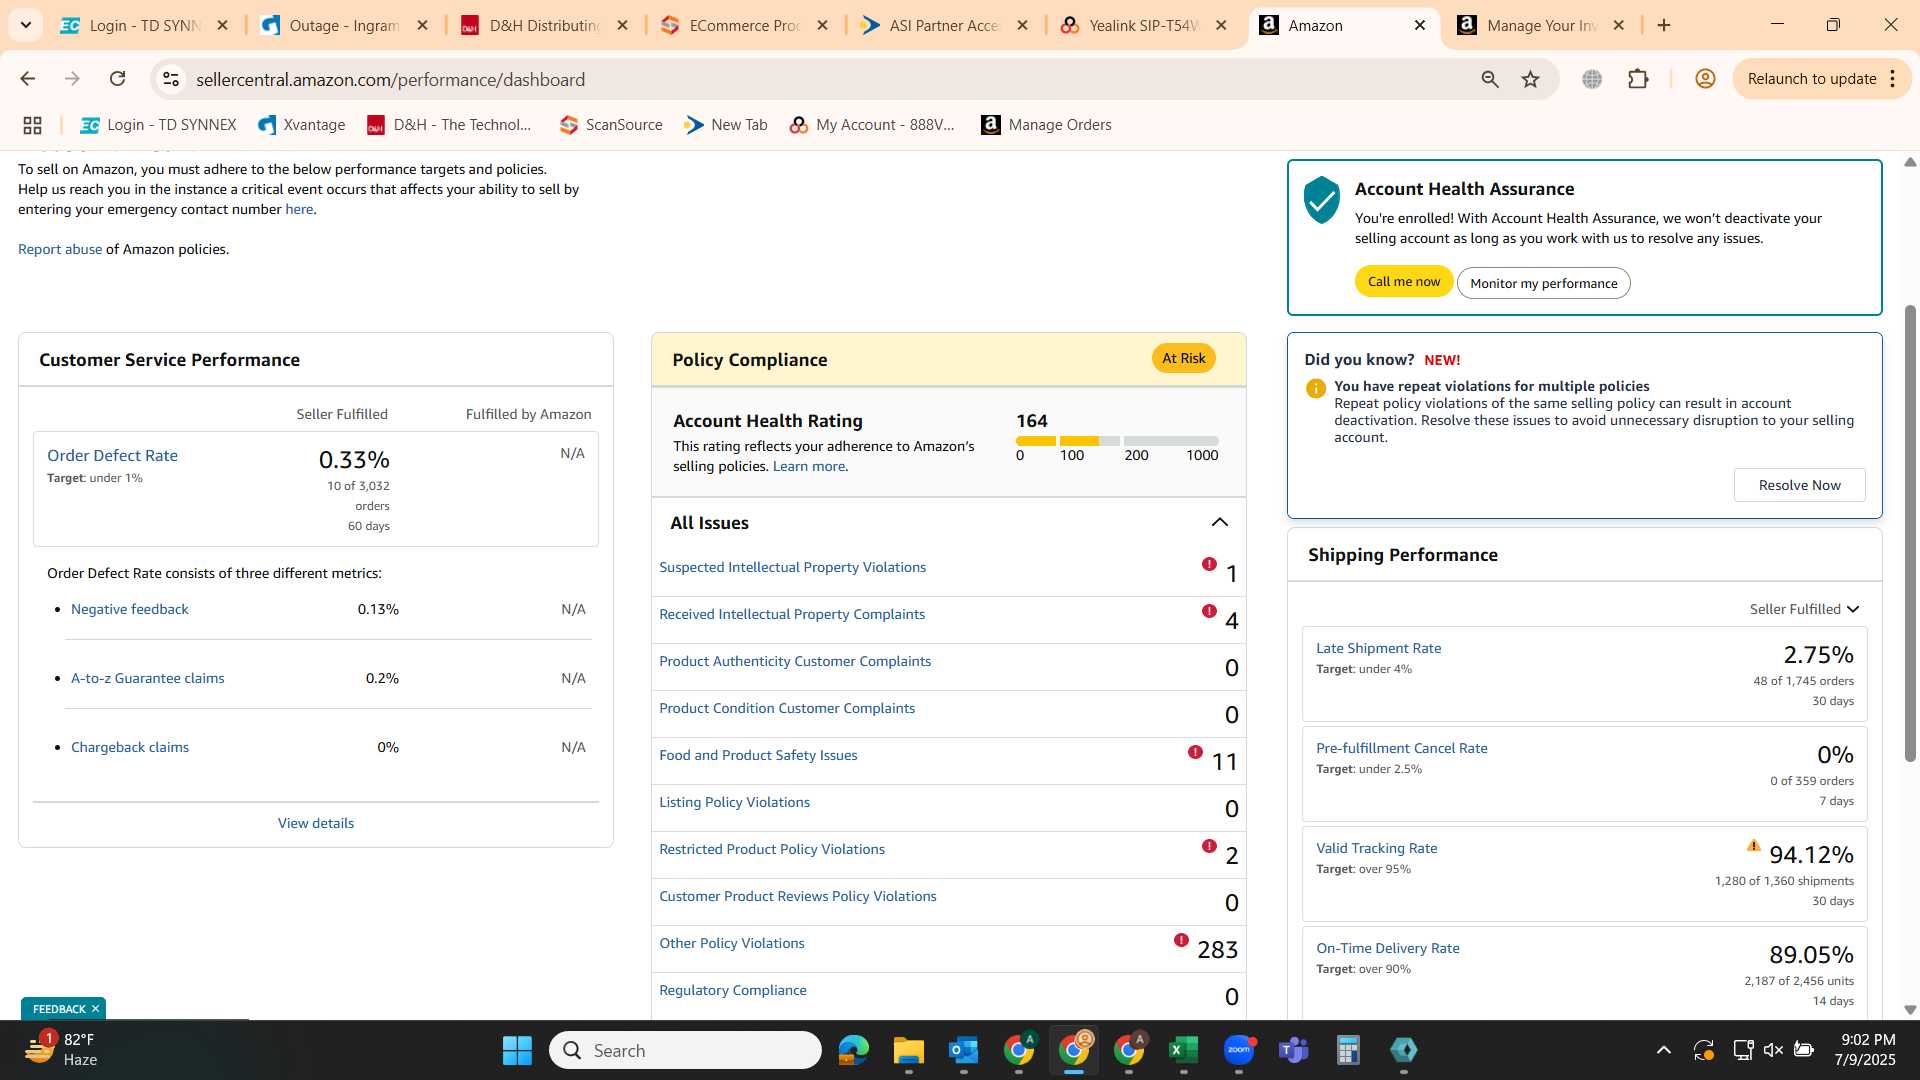Click the Account Health Rating progress bar
Viewport: 1920px width, 1080px height.
click(x=1117, y=441)
